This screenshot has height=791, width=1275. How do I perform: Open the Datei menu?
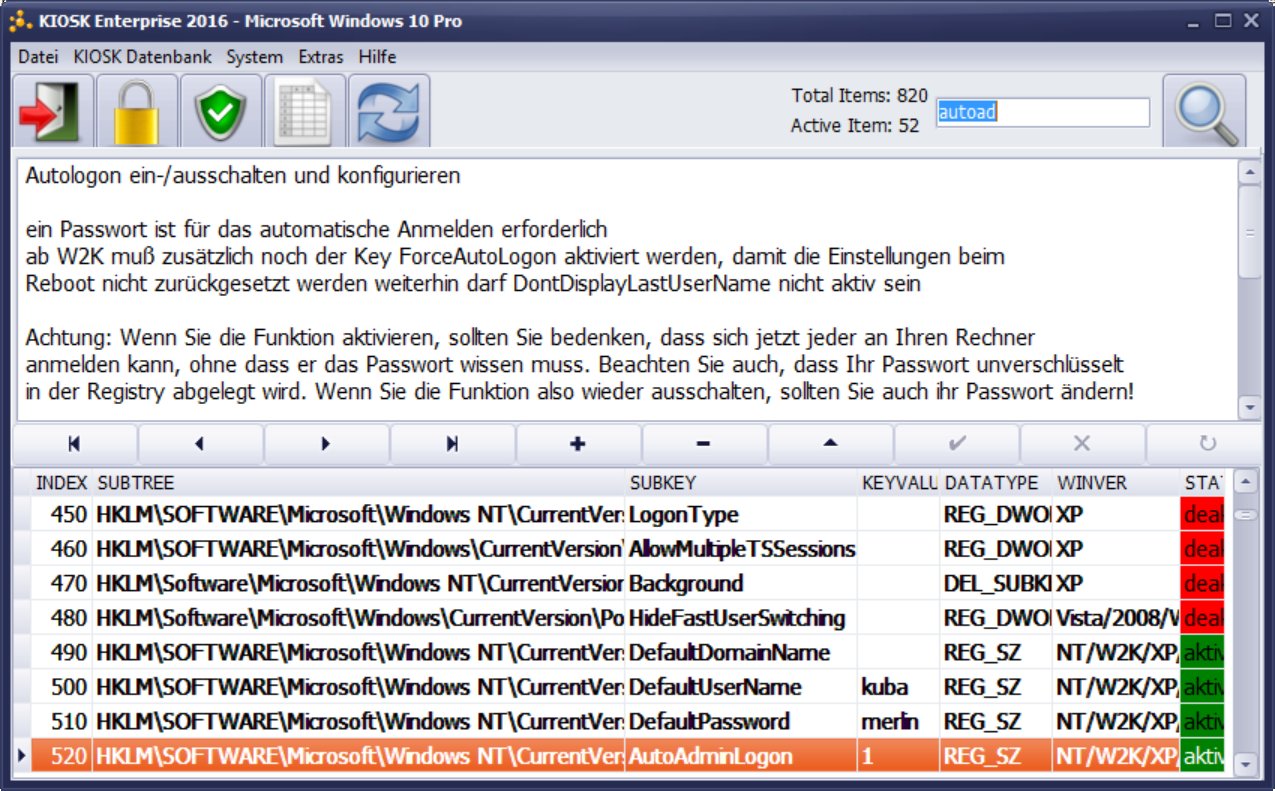(x=38, y=57)
